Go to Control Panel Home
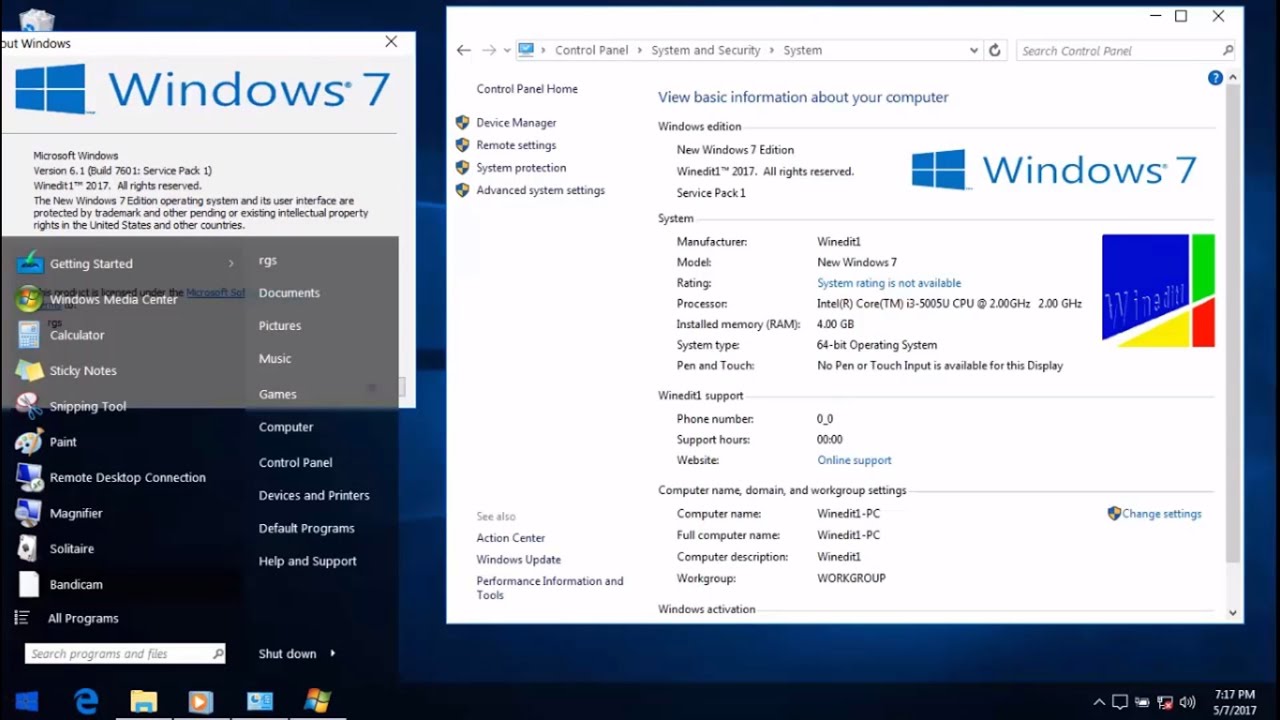 click(x=527, y=89)
